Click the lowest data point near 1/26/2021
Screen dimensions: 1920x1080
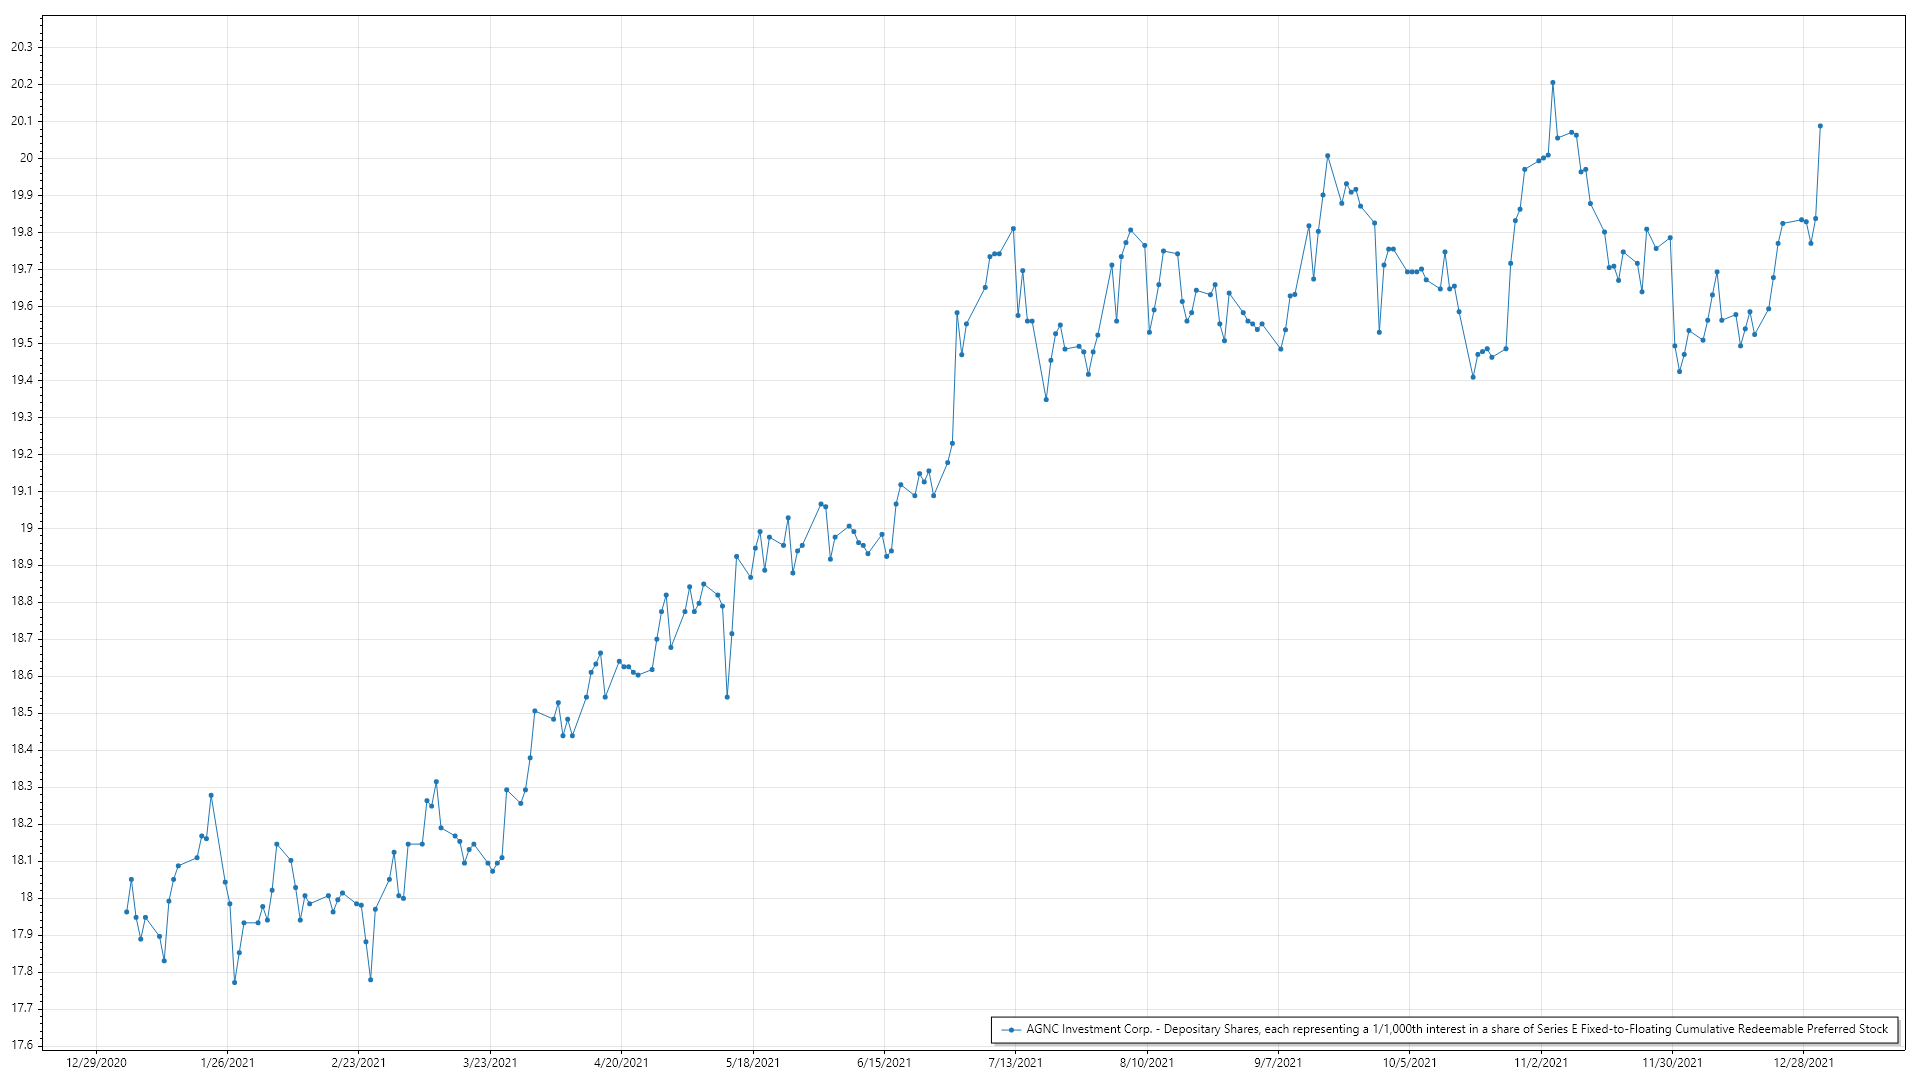tap(234, 982)
